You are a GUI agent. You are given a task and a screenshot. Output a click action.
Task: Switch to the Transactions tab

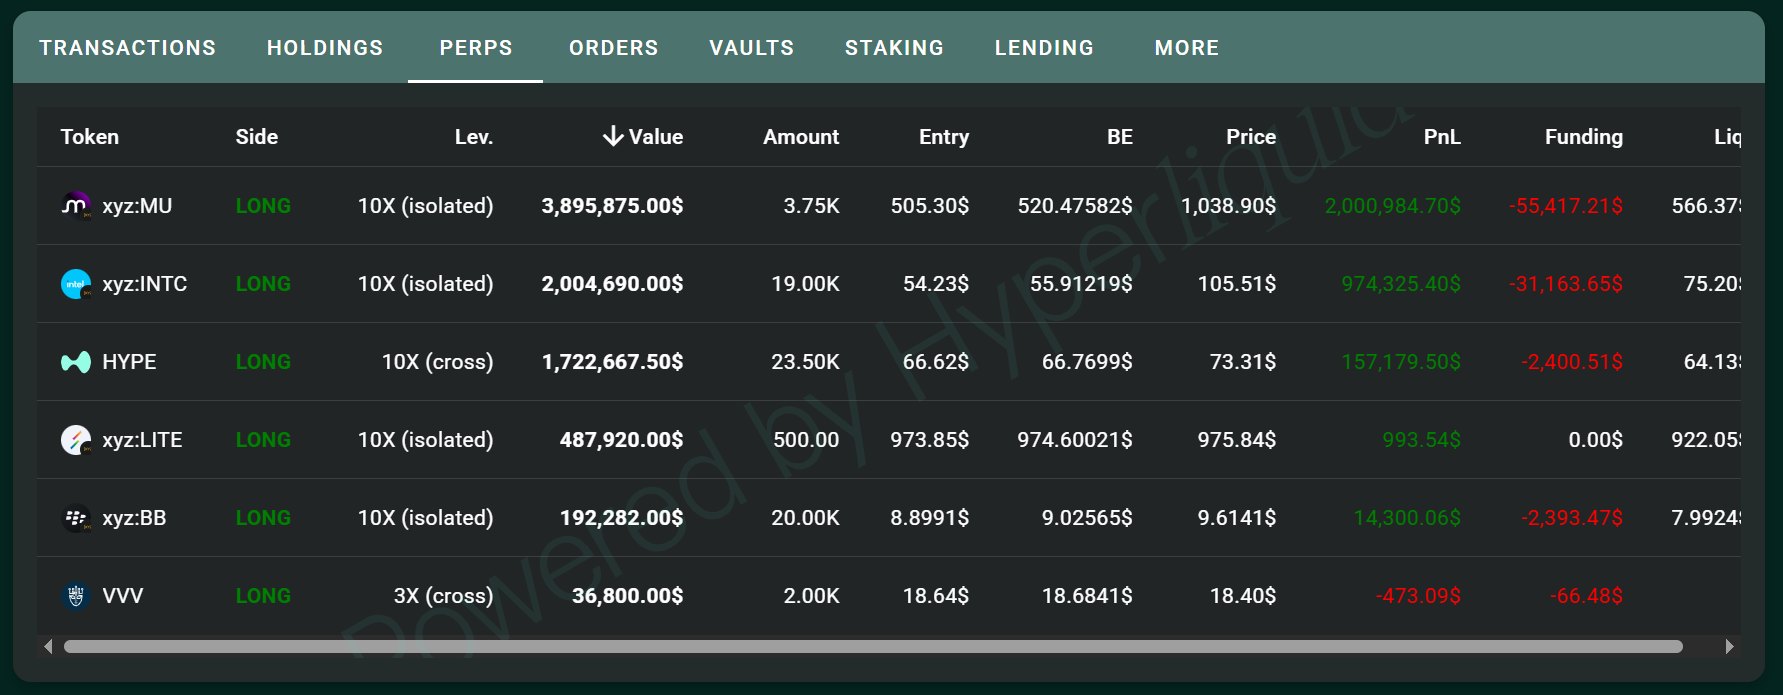(128, 48)
